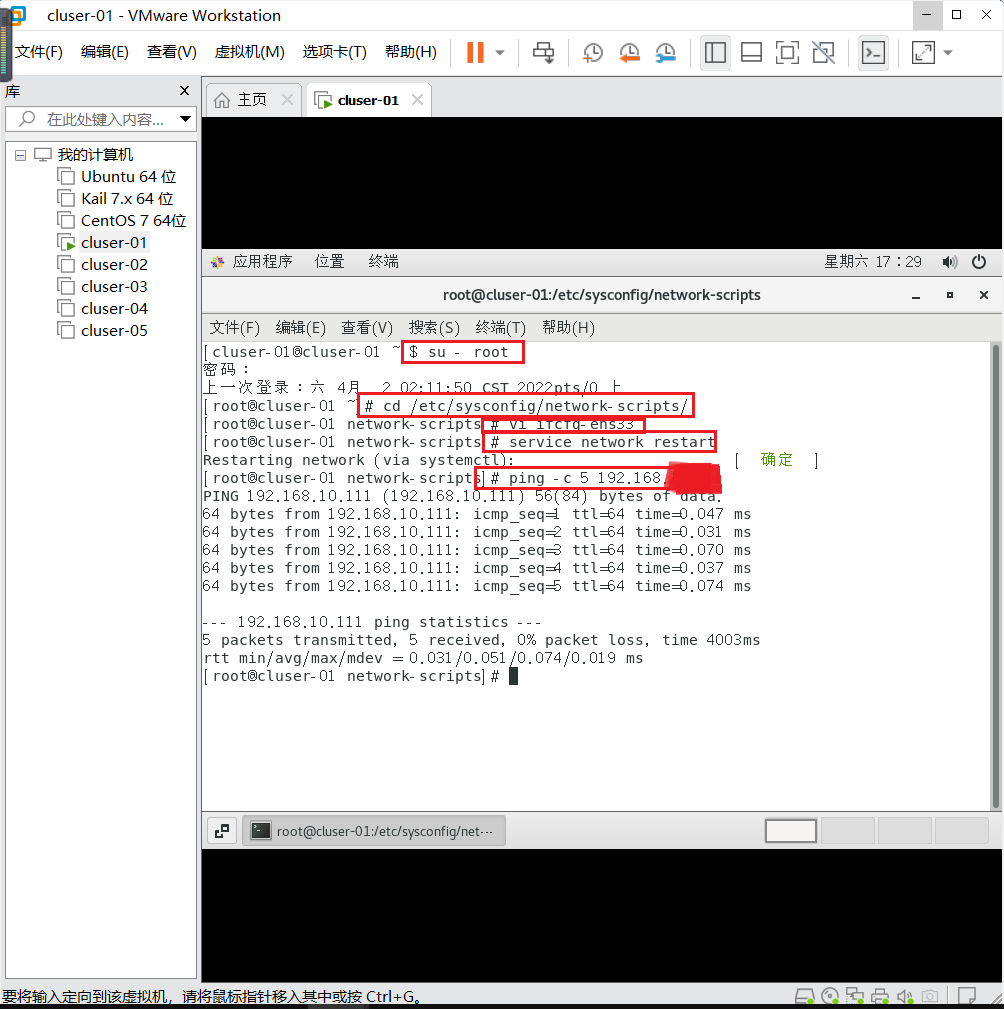
Task: Enter full screen mode icon
Action: coord(787,53)
